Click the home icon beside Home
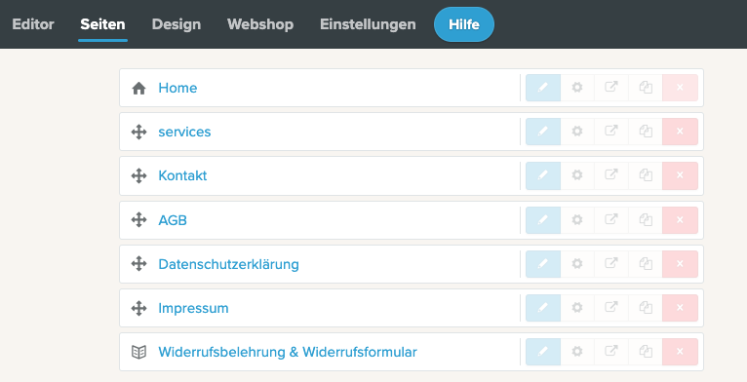Viewport: 747px width, 382px height. pyautogui.click(x=139, y=88)
